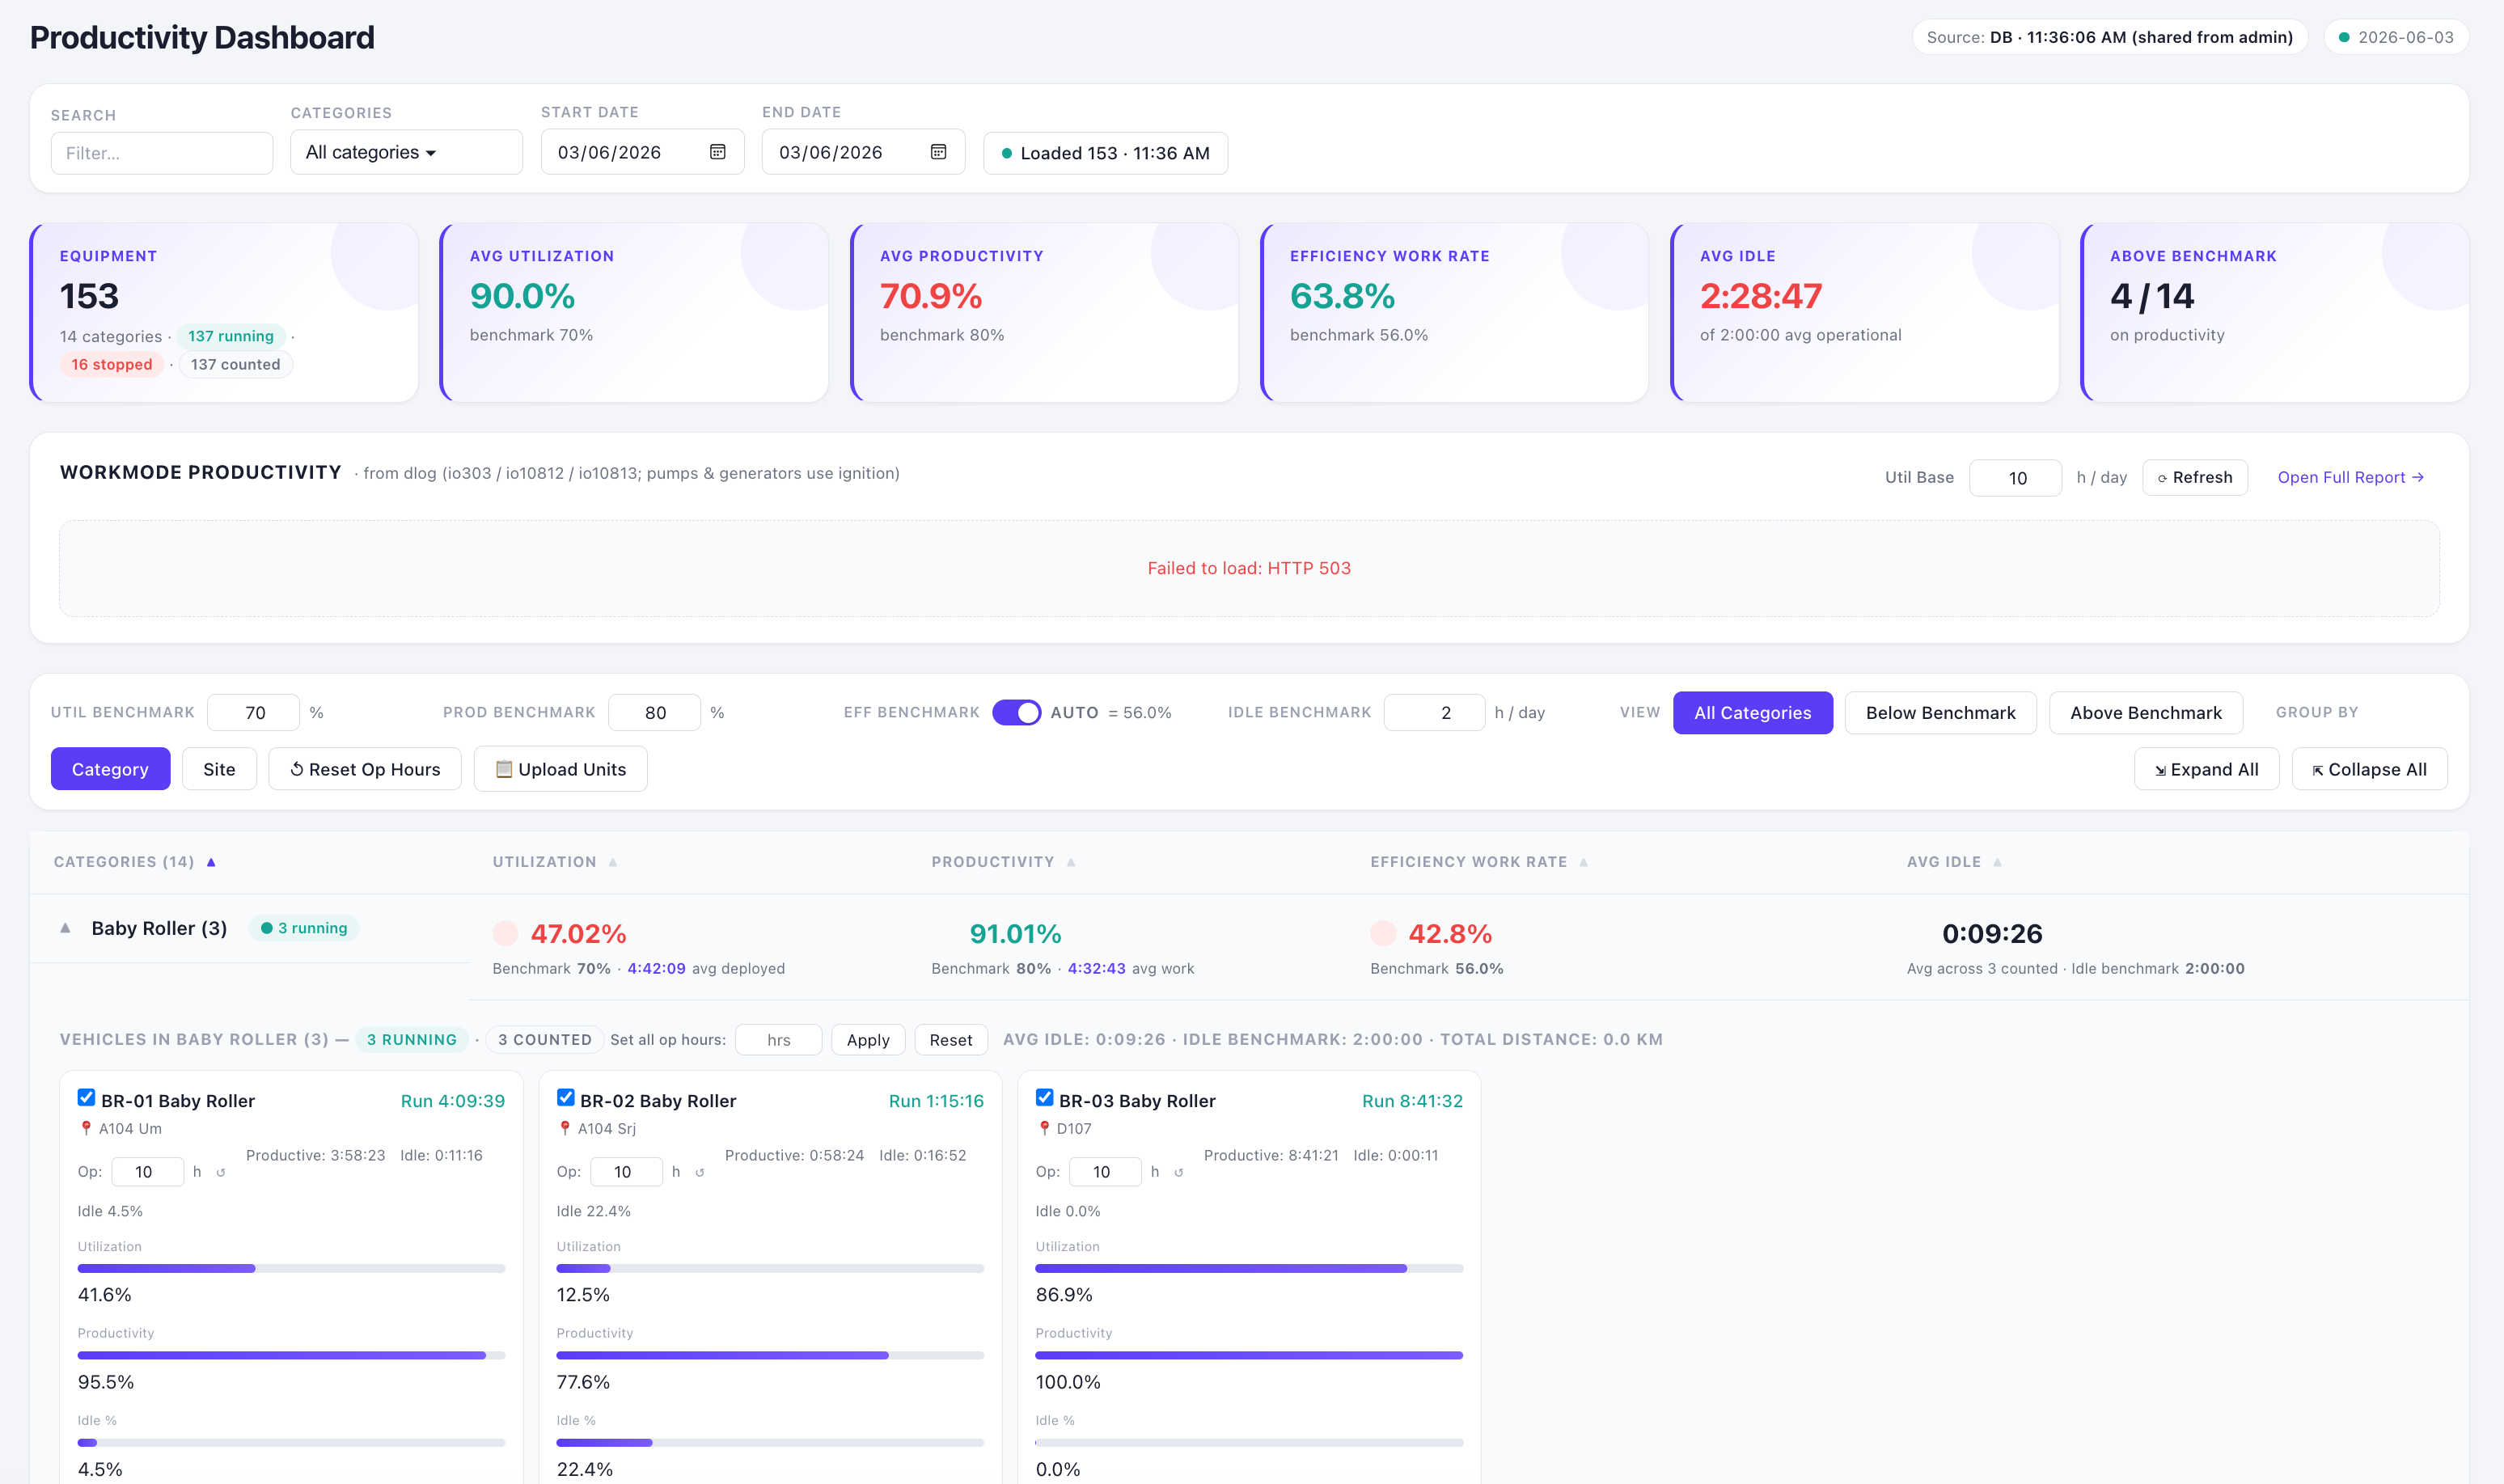2504x1484 pixels.
Task: Expand all categories with Expand All
Action: click(x=2206, y=769)
